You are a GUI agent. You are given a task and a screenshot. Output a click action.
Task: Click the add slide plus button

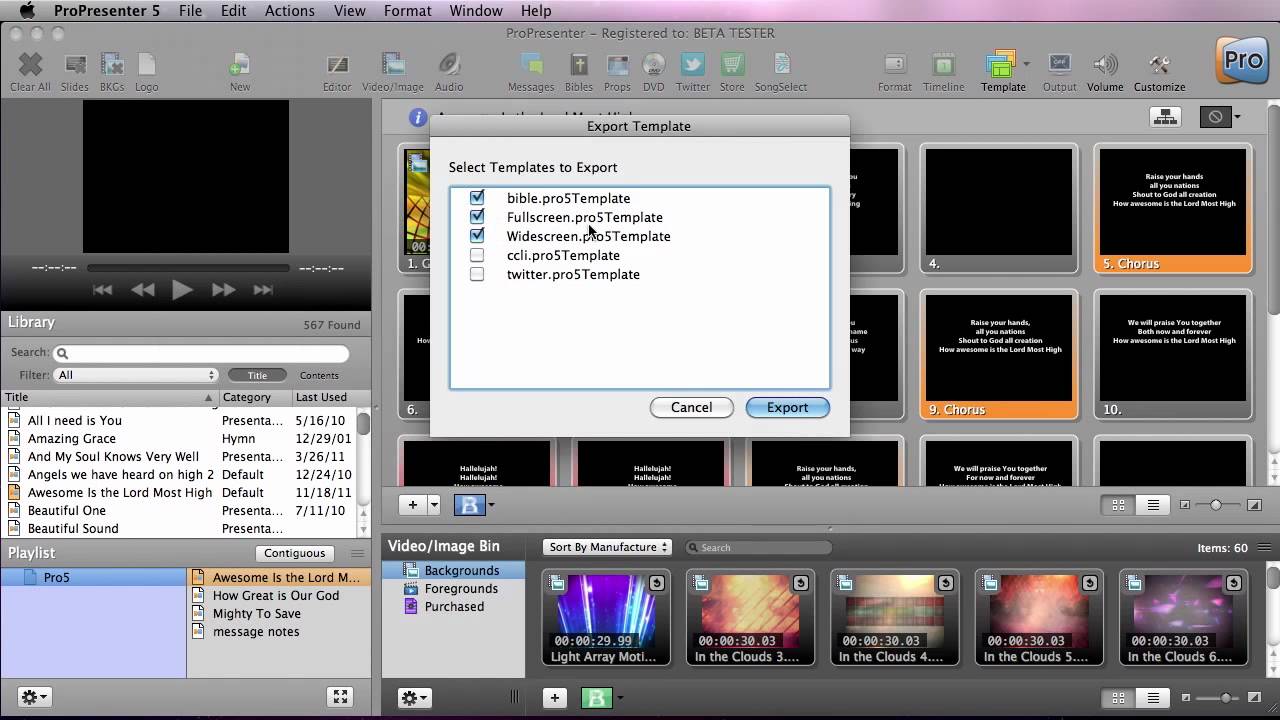[412, 505]
